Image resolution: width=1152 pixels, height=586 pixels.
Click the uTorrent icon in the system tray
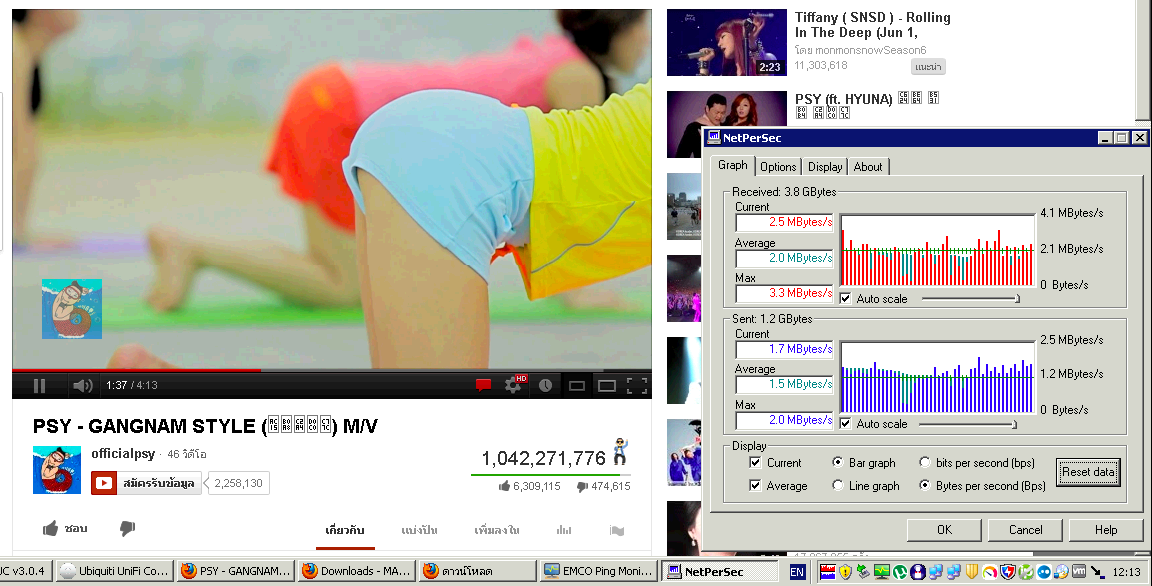900,572
